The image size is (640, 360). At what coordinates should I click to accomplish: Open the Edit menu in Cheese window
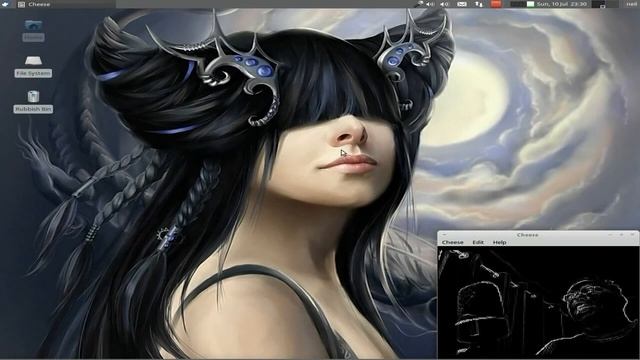click(478, 242)
